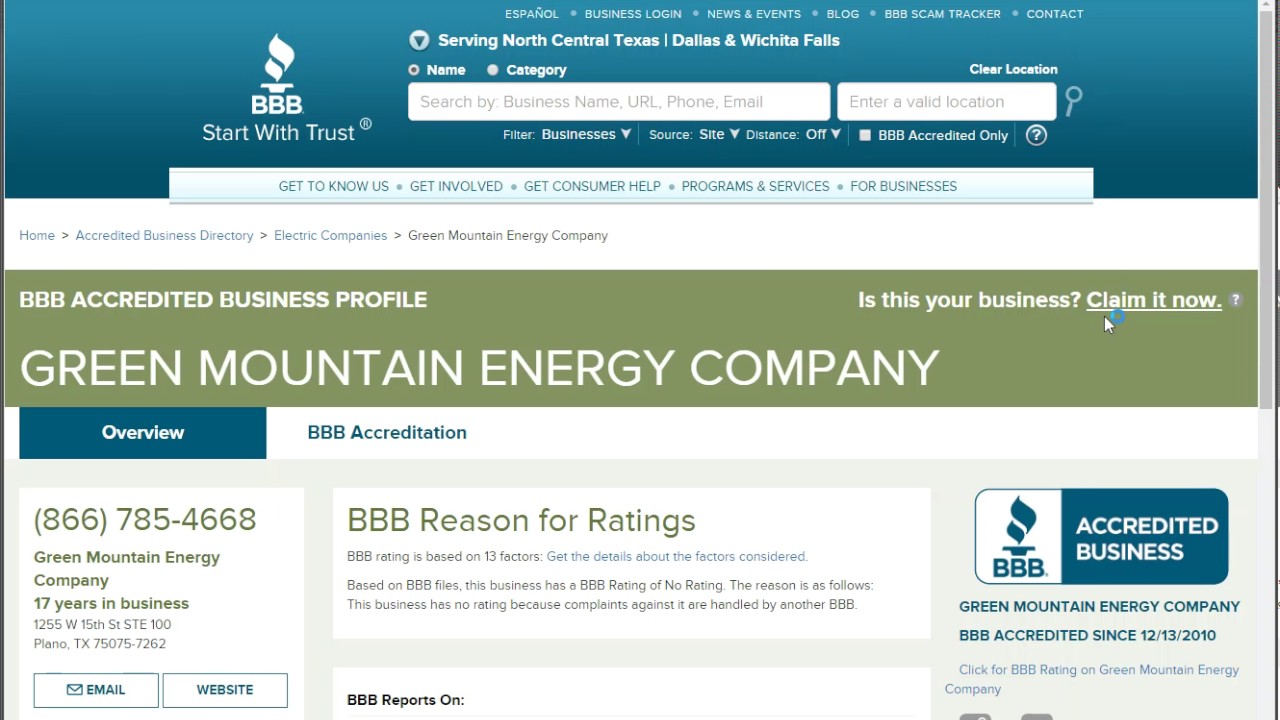The height and width of the screenshot is (720, 1280).
Task: Focus the Enter a valid location field
Action: [946, 102]
